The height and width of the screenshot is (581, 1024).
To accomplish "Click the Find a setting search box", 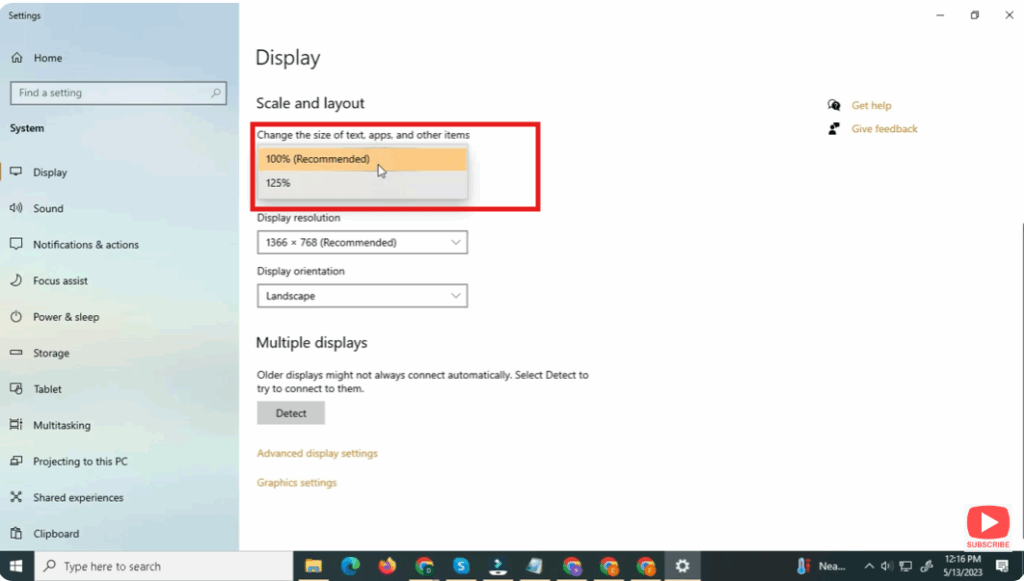I will [x=118, y=92].
